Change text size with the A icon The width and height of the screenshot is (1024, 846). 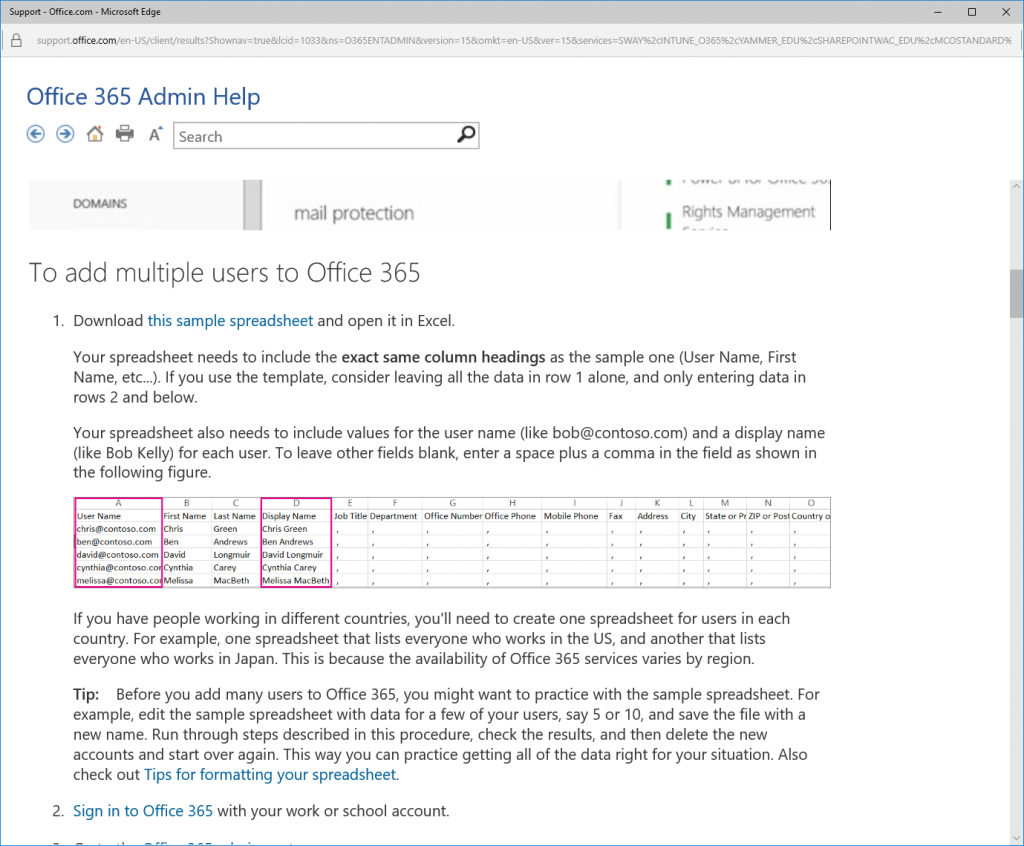(x=155, y=134)
